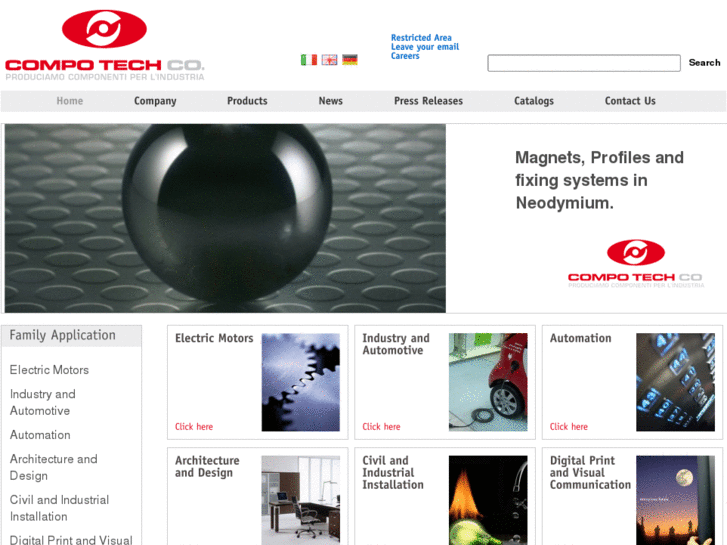The image size is (727, 545).
Task: Click the black sphere banner image
Action: pos(225,218)
